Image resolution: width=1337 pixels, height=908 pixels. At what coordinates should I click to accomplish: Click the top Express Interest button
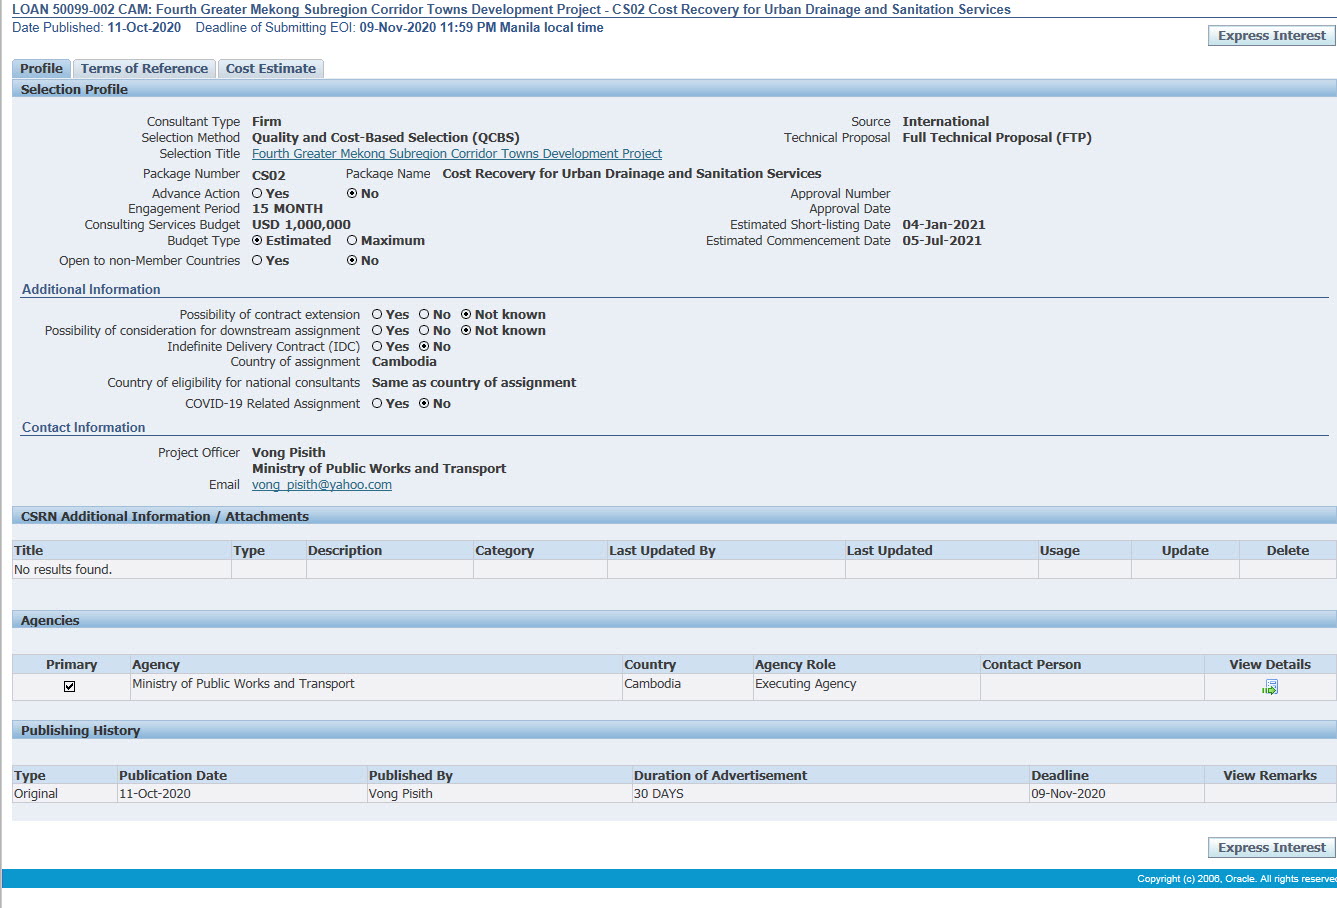coord(1271,35)
